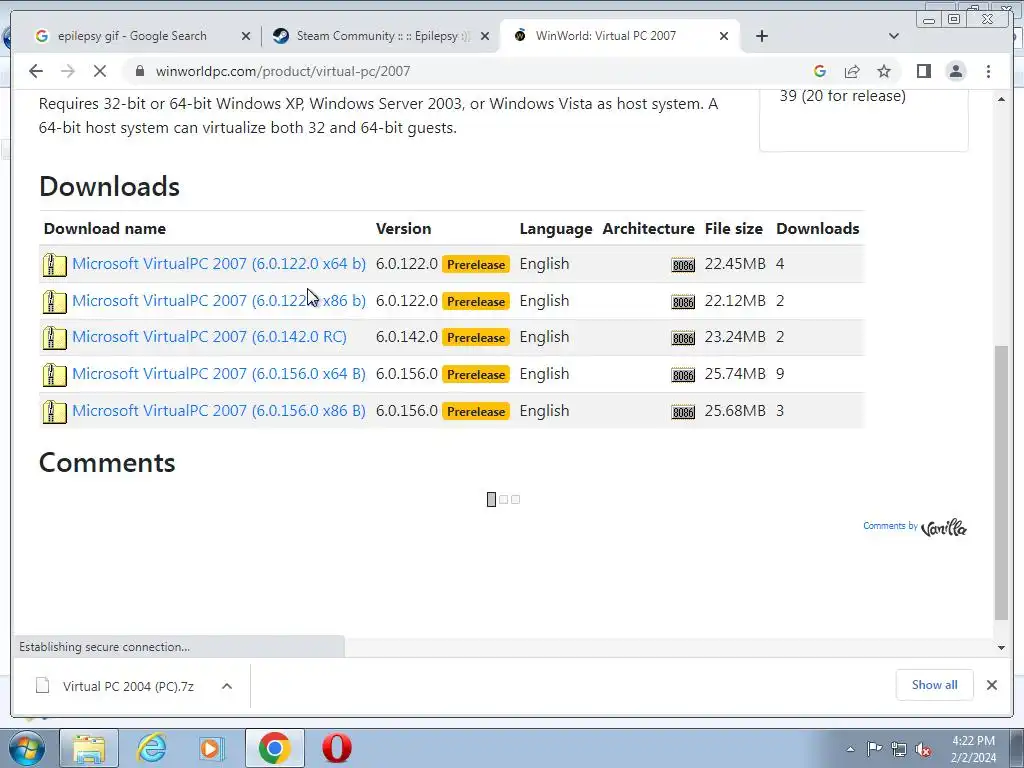1024x768 pixels.
Task: Download Microsoft VirtualPC 2007 (6.0.142.0 RC)
Action: (x=209, y=337)
